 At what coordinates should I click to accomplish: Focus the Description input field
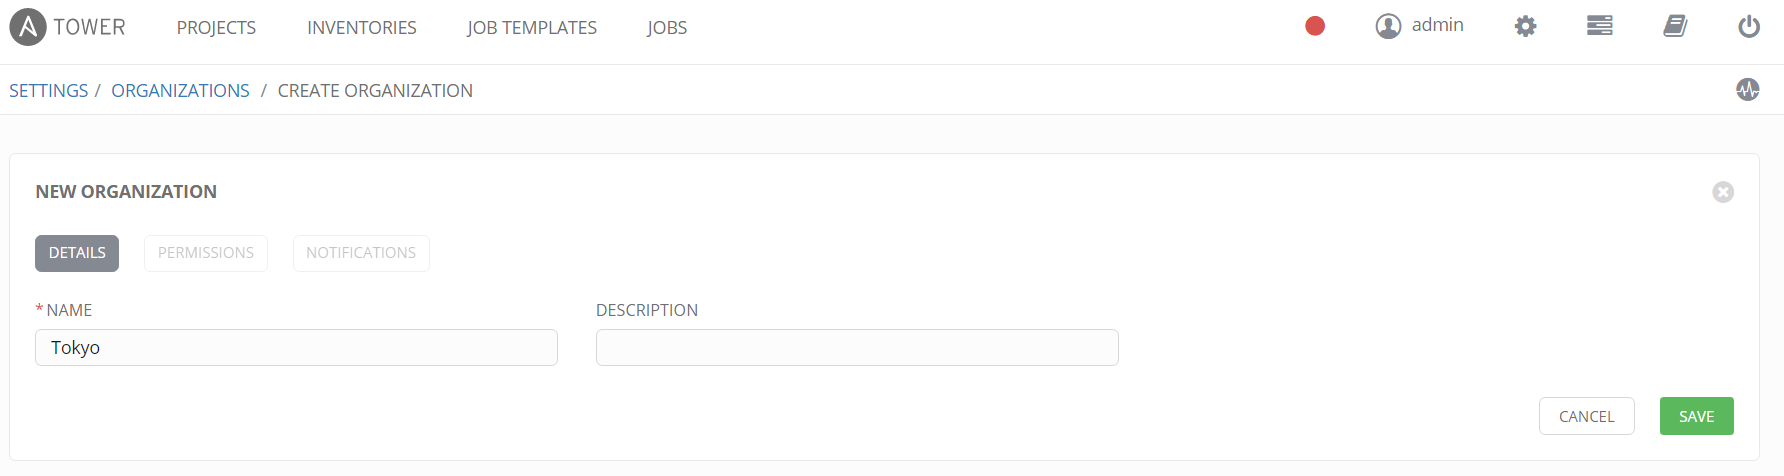[x=857, y=347]
